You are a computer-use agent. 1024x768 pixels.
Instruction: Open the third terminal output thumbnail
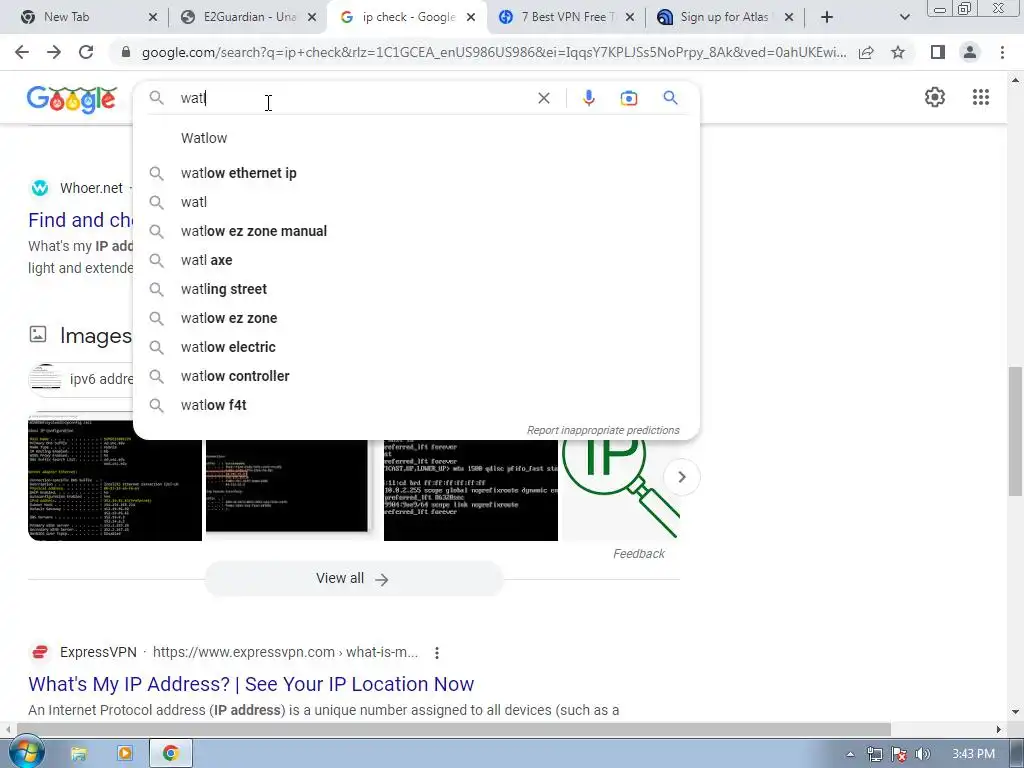[x=471, y=490]
